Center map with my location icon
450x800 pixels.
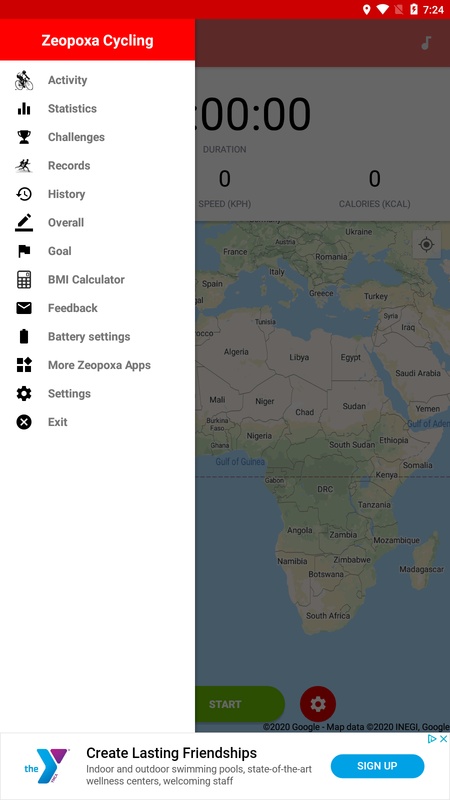click(x=426, y=245)
